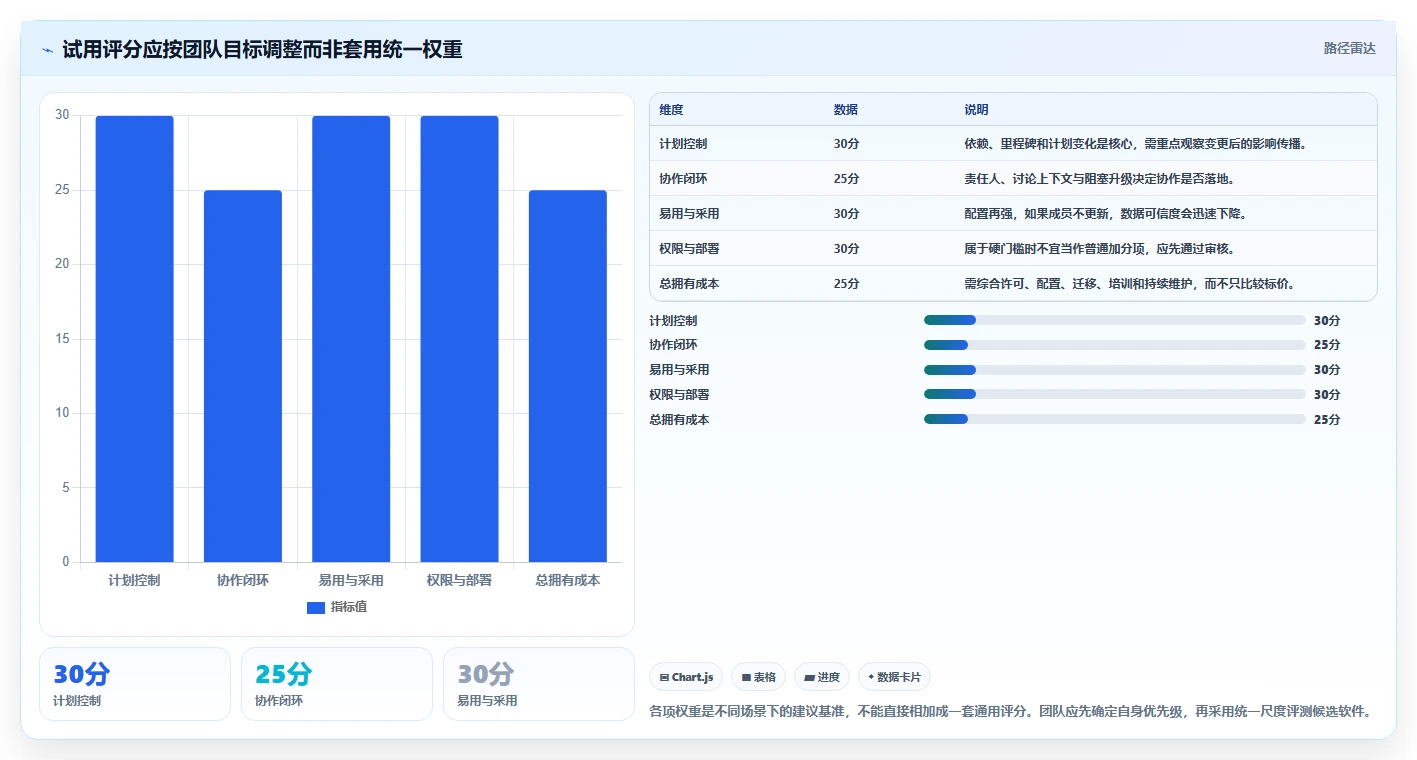Click the 说明 column header
The height and width of the screenshot is (760, 1417).
pos(976,110)
